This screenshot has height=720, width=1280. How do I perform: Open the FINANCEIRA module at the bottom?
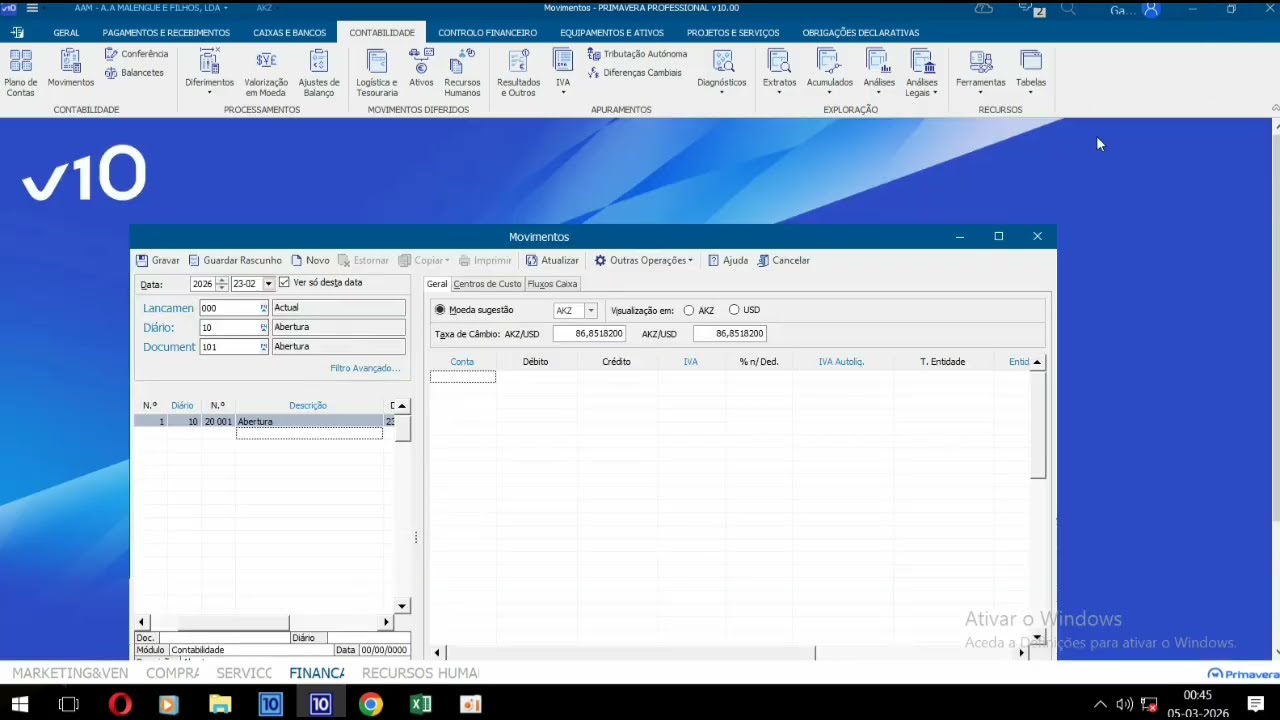pos(317,673)
